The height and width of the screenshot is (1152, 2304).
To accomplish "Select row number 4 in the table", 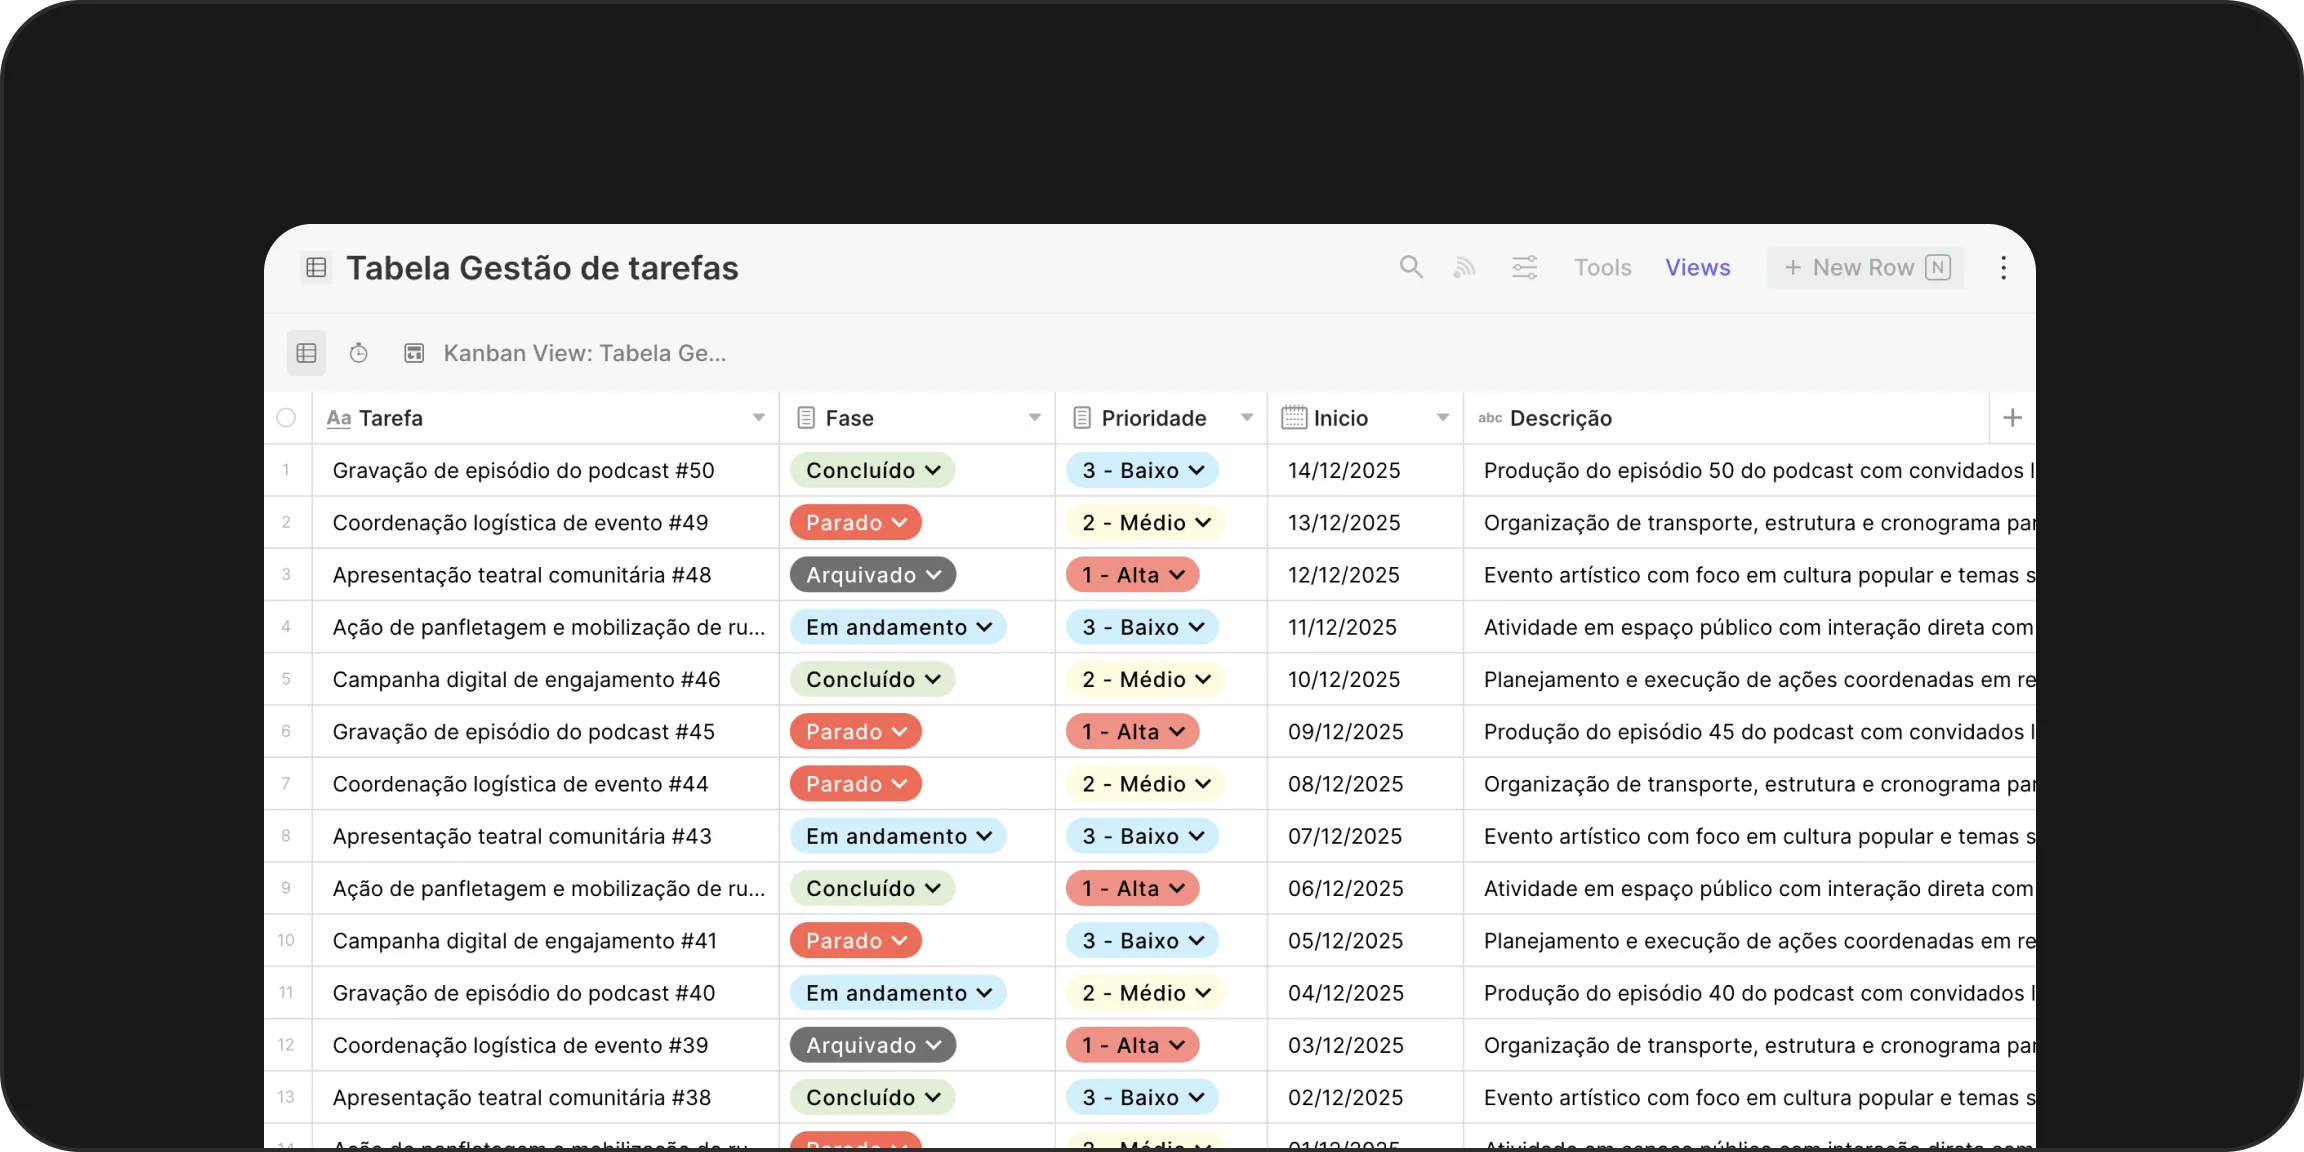I will tap(286, 627).
